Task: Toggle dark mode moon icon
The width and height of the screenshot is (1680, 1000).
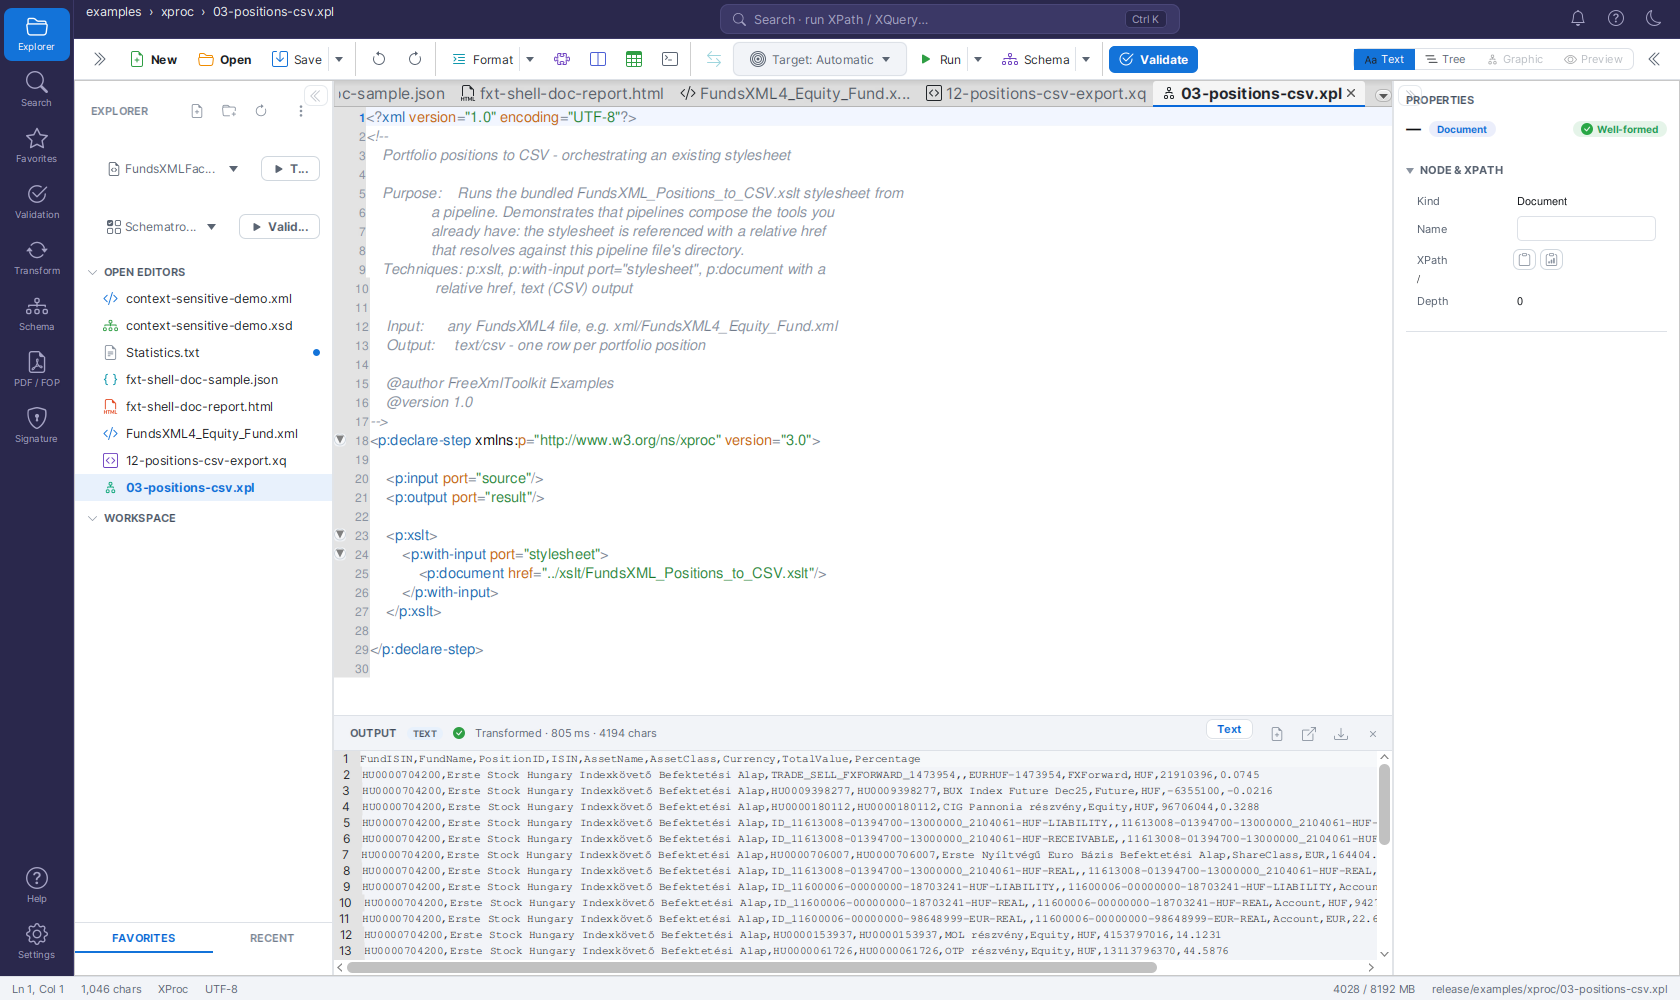Action: [x=1654, y=18]
